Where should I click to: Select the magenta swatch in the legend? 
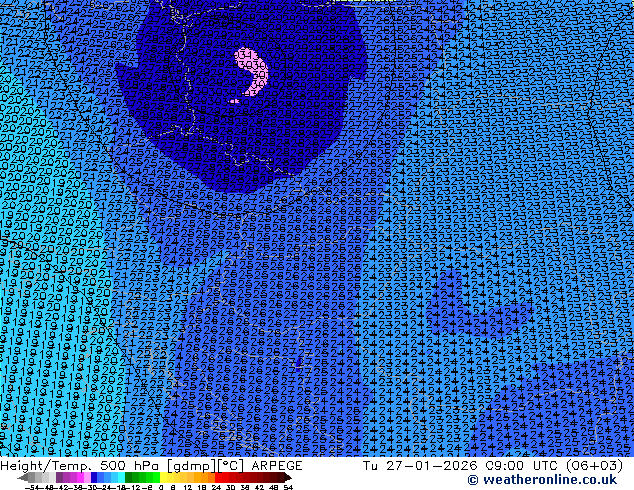(x=80, y=477)
